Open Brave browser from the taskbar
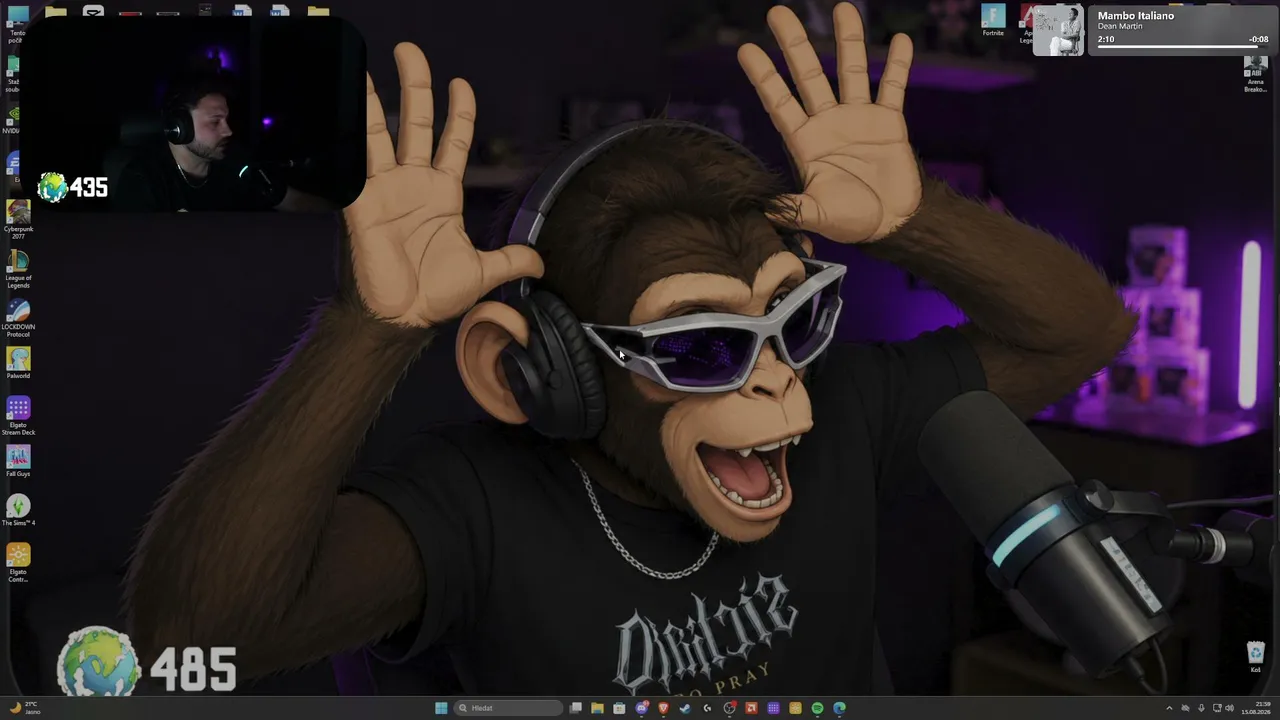This screenshot has width=1280, height=720. 663,708
